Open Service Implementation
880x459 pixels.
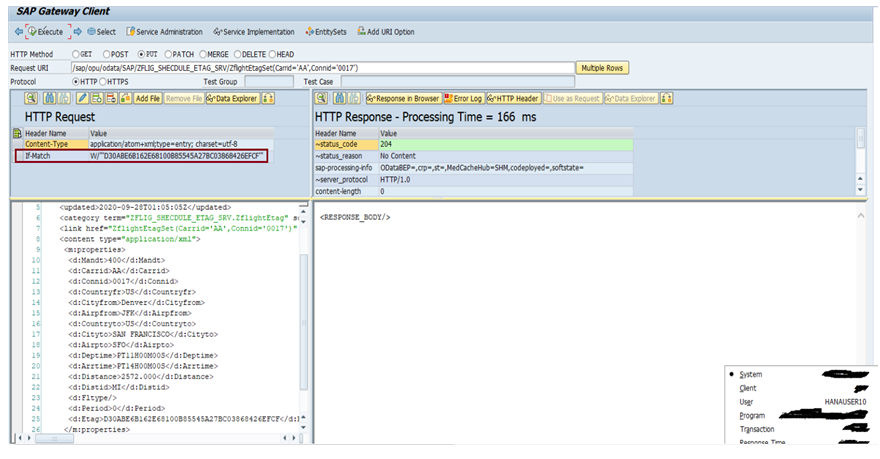point(254,32)
